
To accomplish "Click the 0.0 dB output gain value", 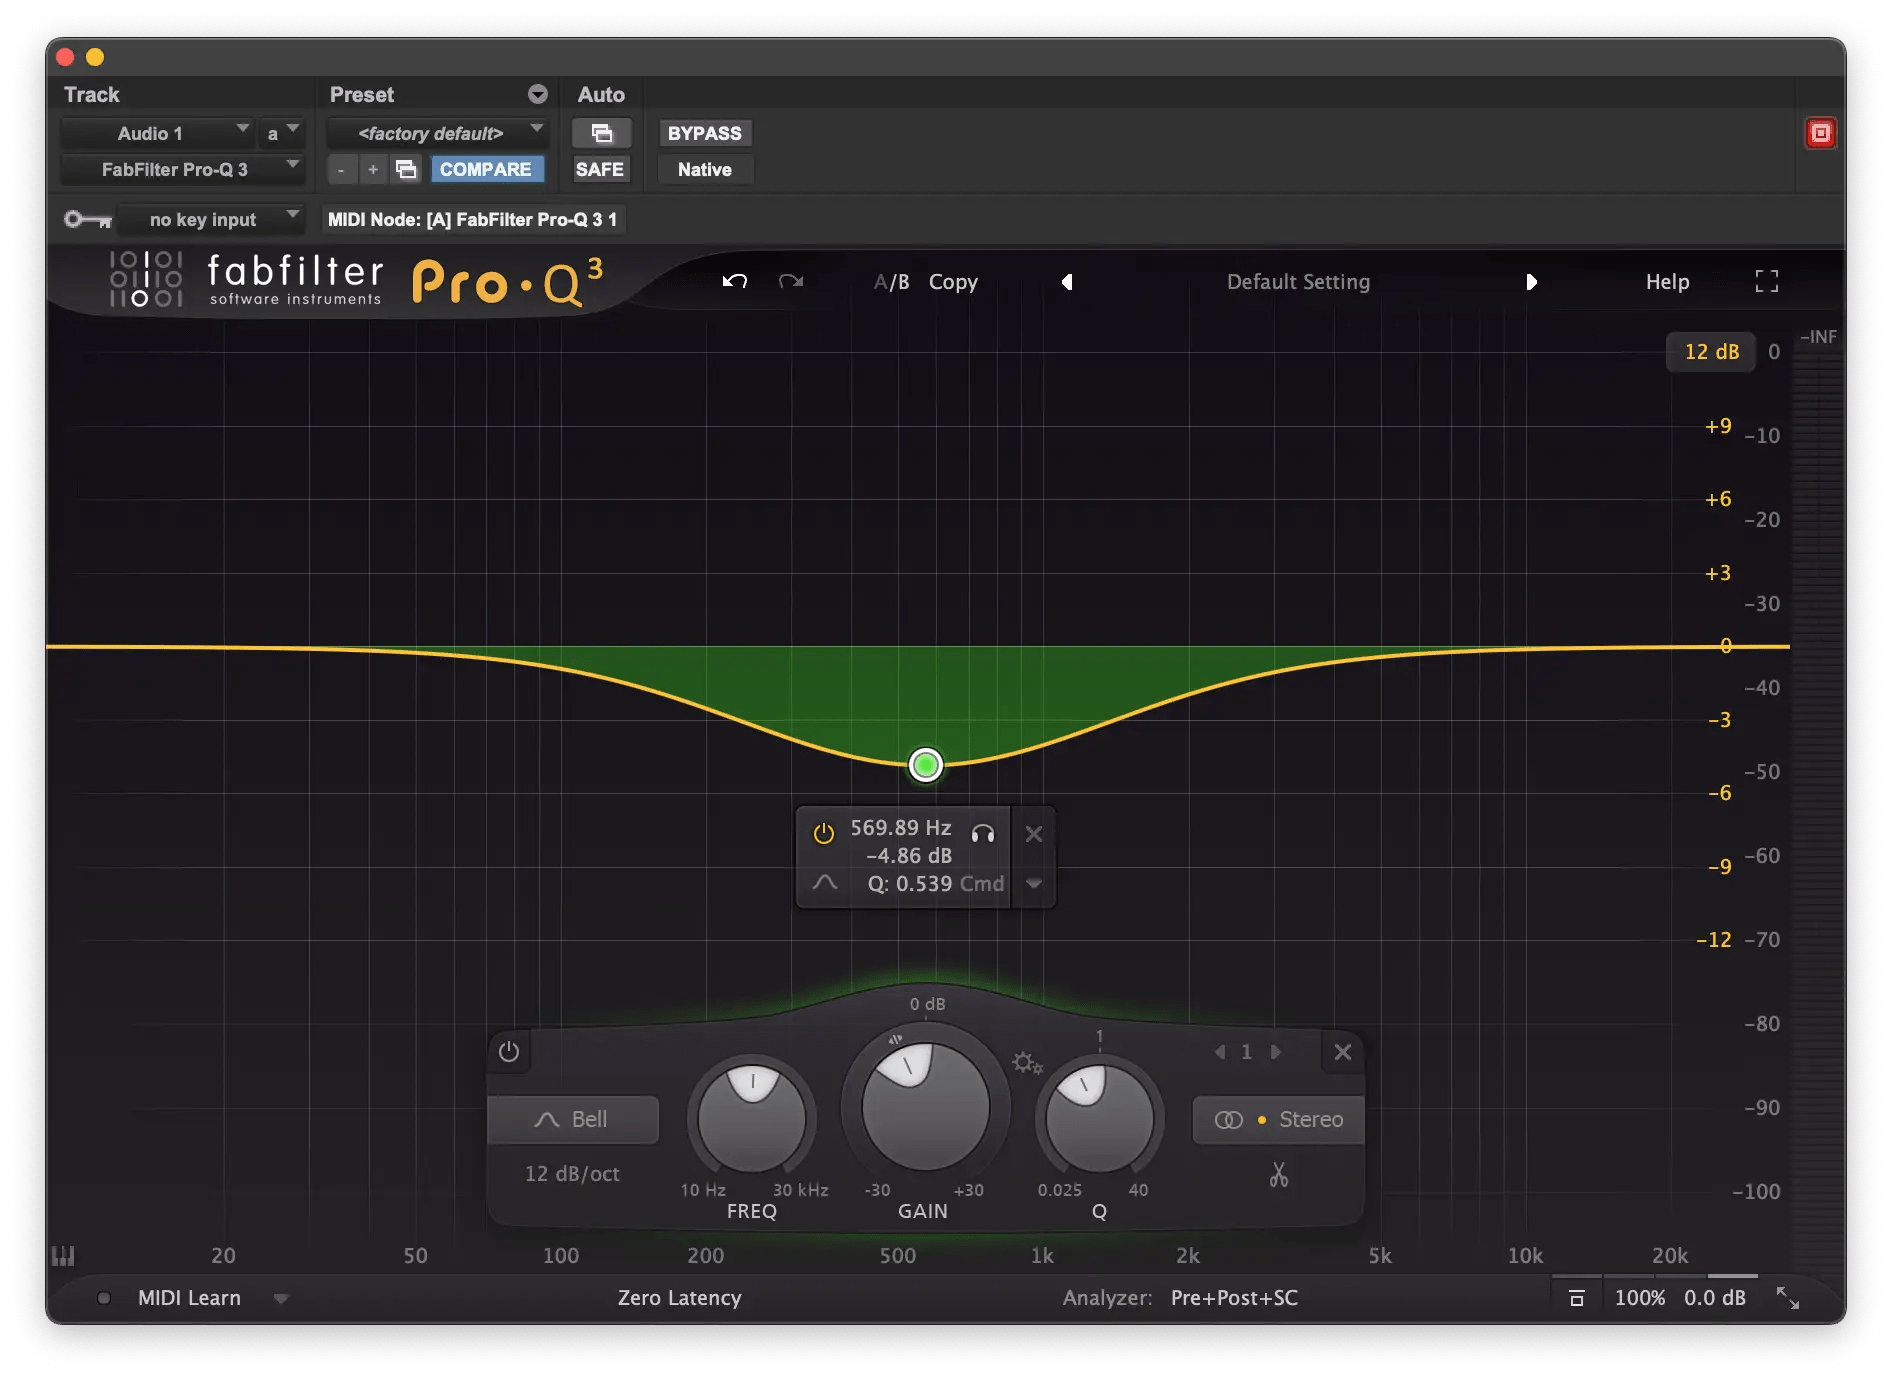I will pyautogui.click(x=1715, y=1298).
